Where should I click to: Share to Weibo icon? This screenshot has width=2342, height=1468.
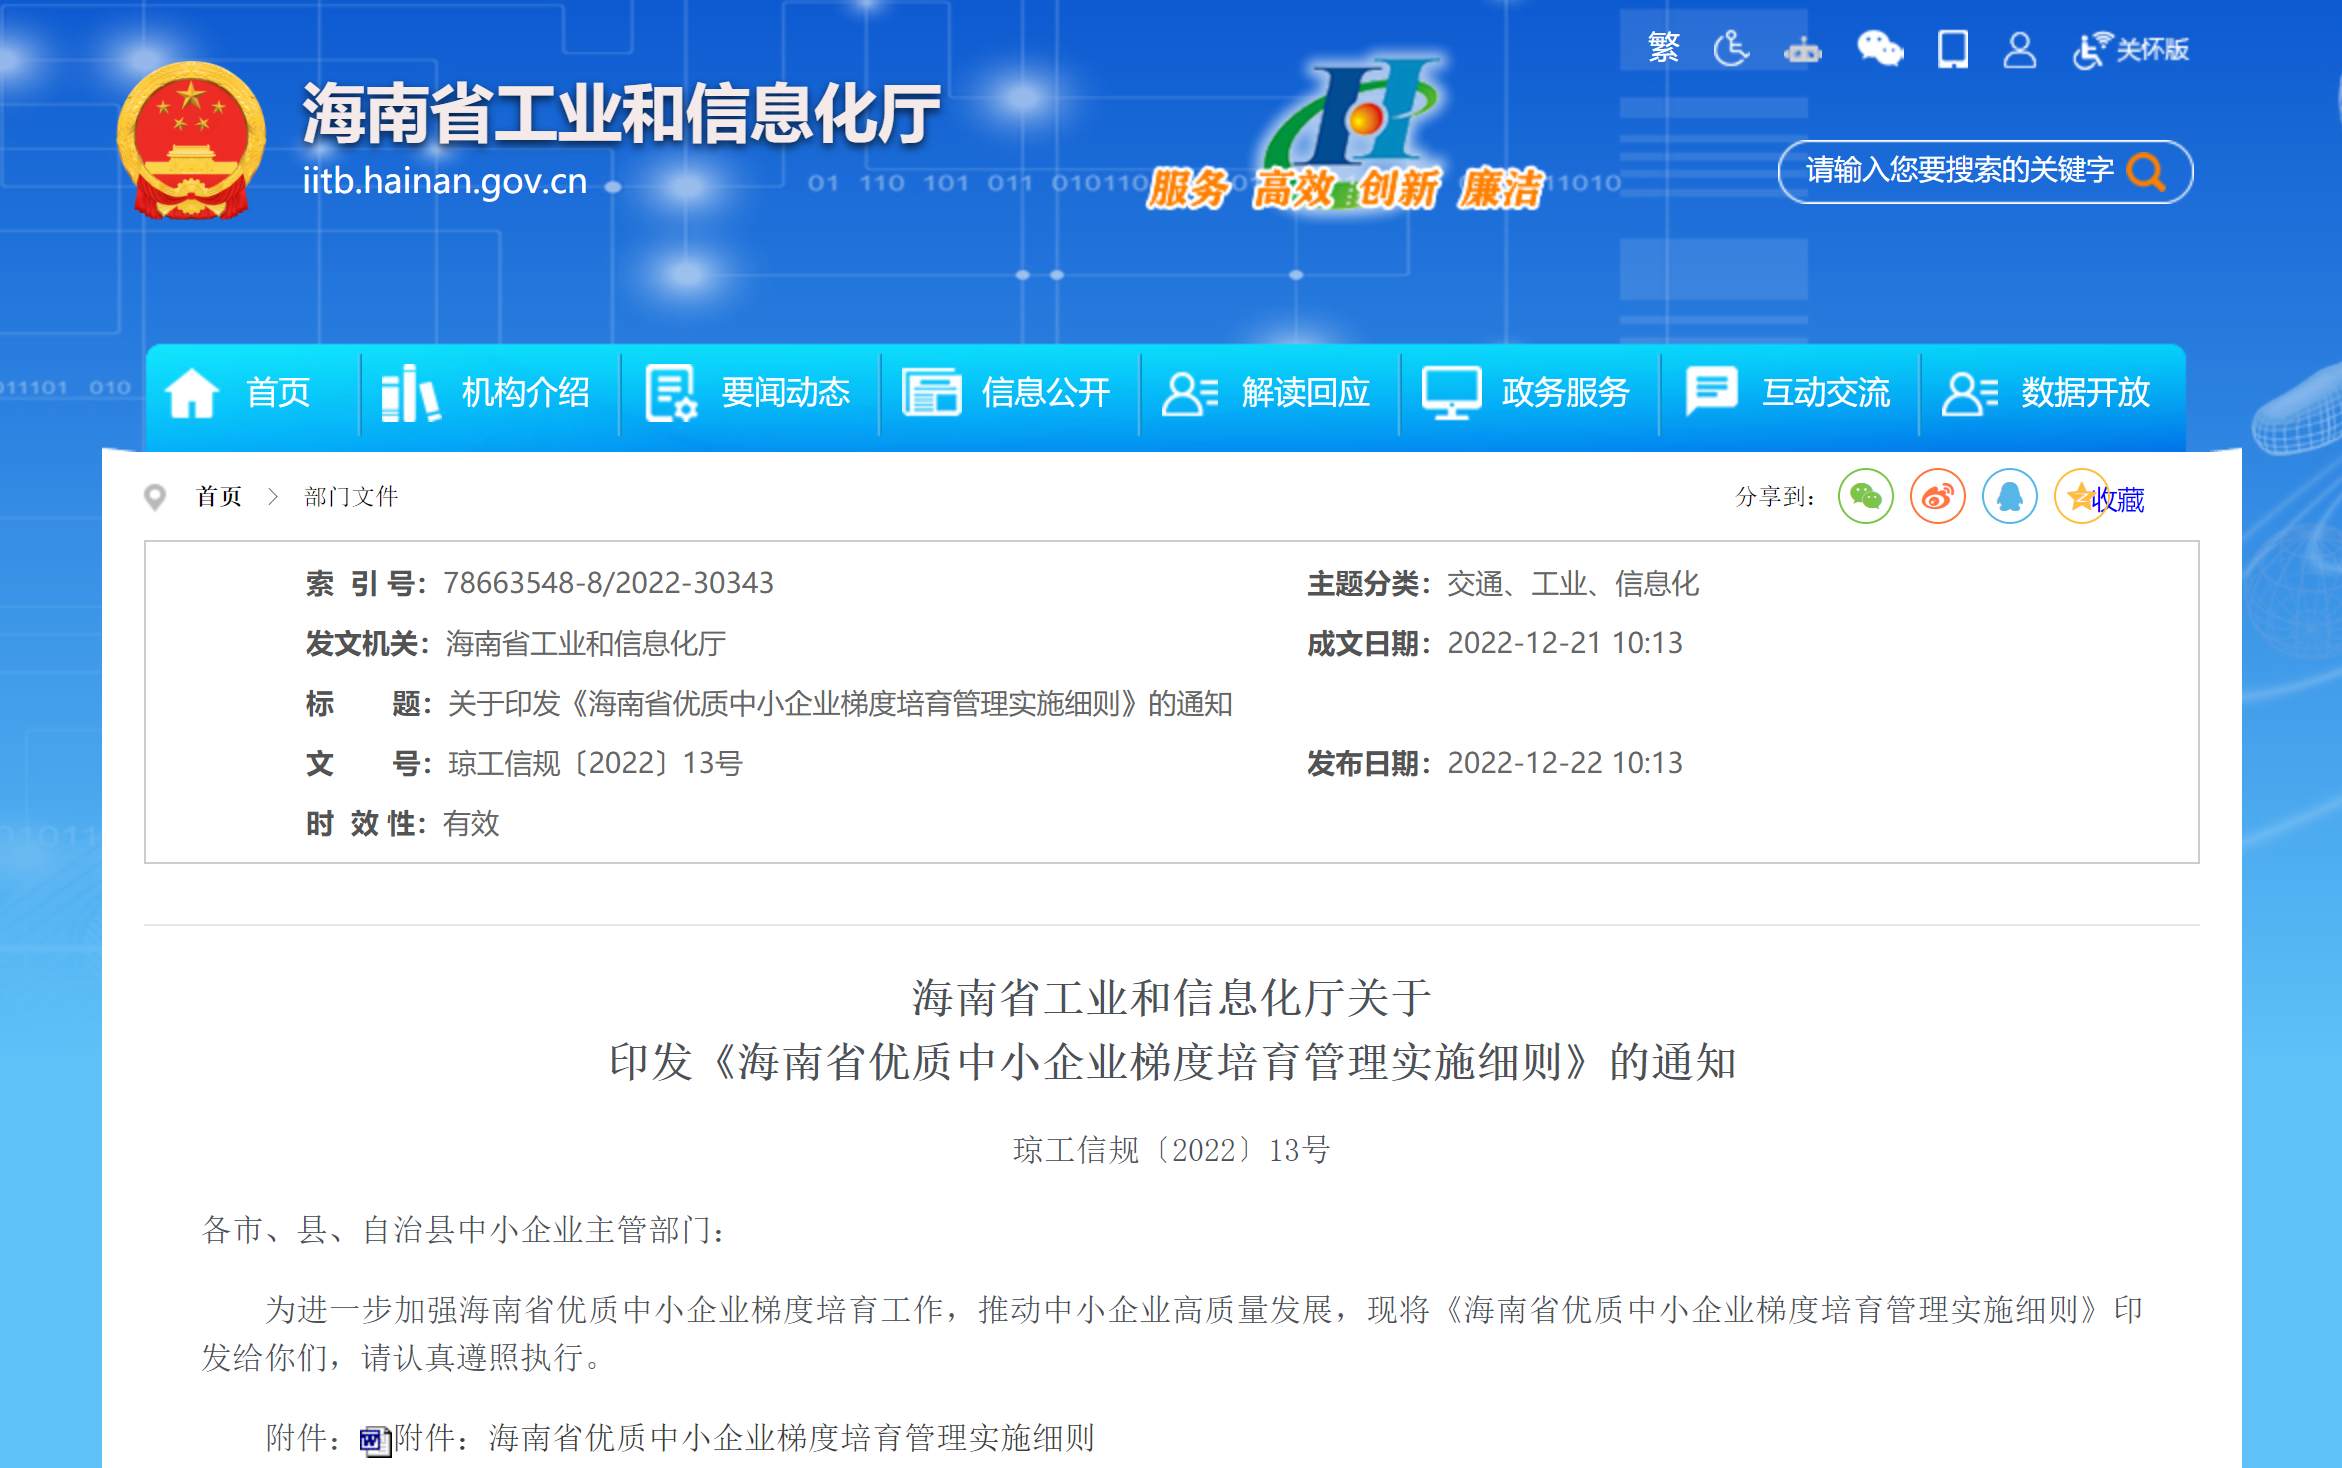(1937, 496)
